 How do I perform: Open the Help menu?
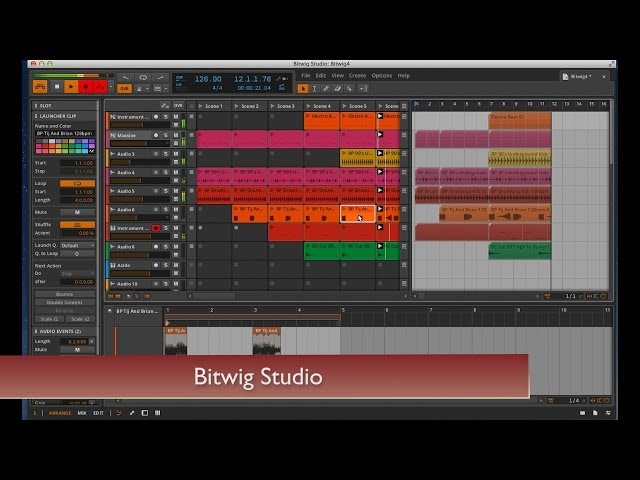point(404,76)
